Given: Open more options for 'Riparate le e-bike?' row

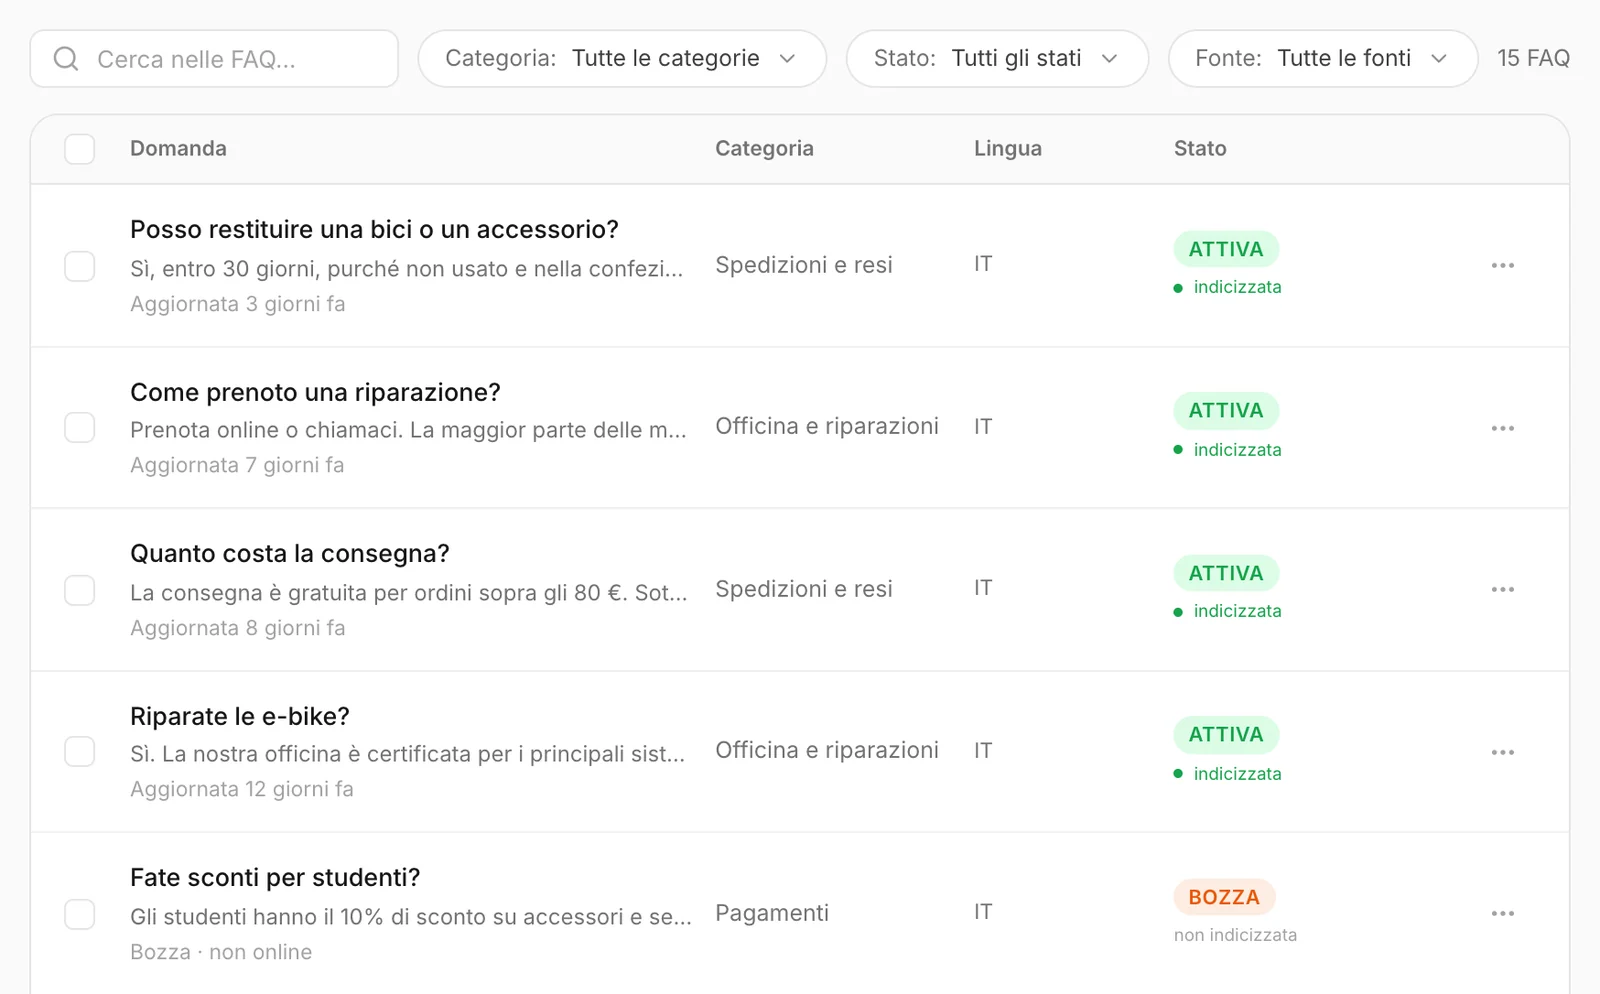Looking at the screenshot, I should 1502,752.
